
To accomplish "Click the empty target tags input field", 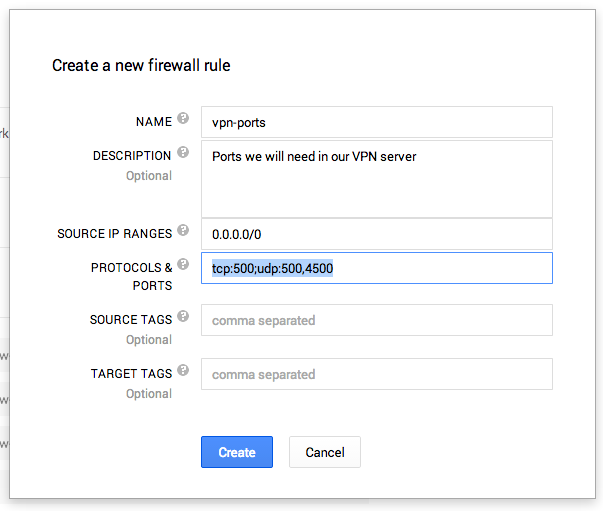I will pos(376,375).
